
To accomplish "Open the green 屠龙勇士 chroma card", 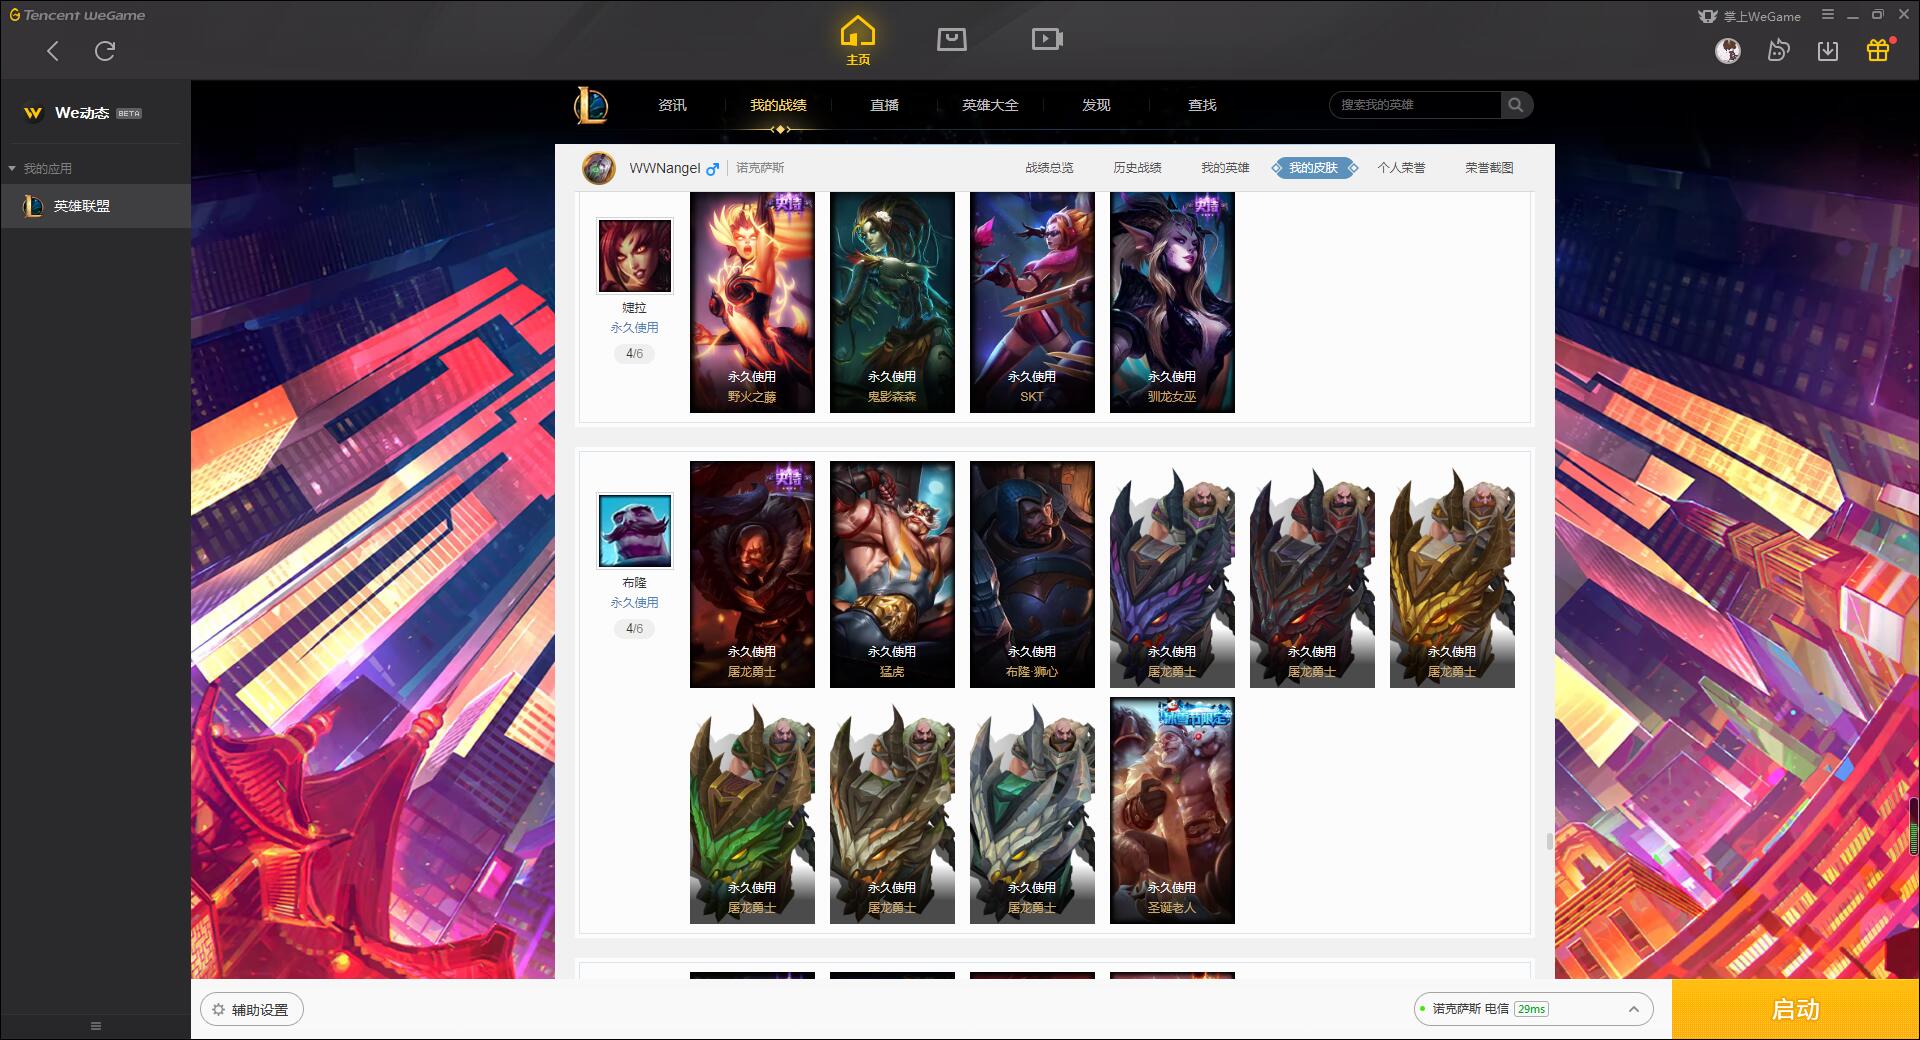I will (752, 810).
